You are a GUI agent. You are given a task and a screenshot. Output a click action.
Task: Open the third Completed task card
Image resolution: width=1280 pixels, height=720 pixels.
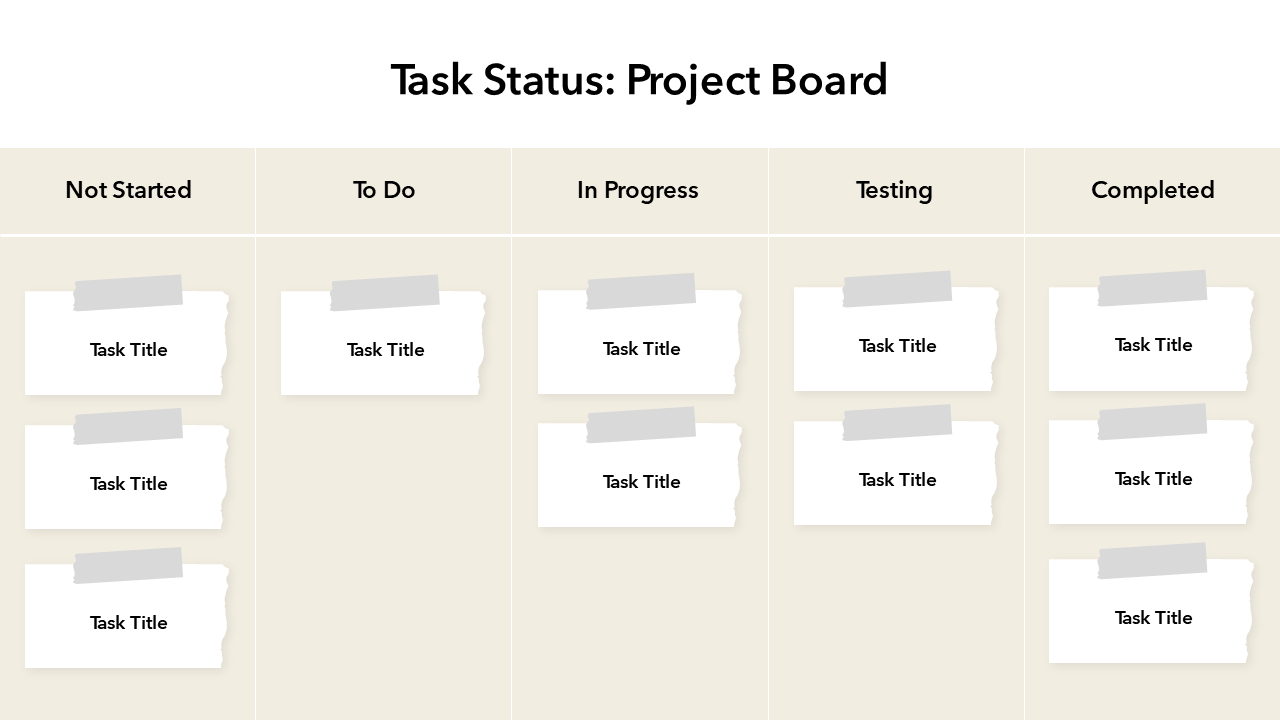point(1152,618)
